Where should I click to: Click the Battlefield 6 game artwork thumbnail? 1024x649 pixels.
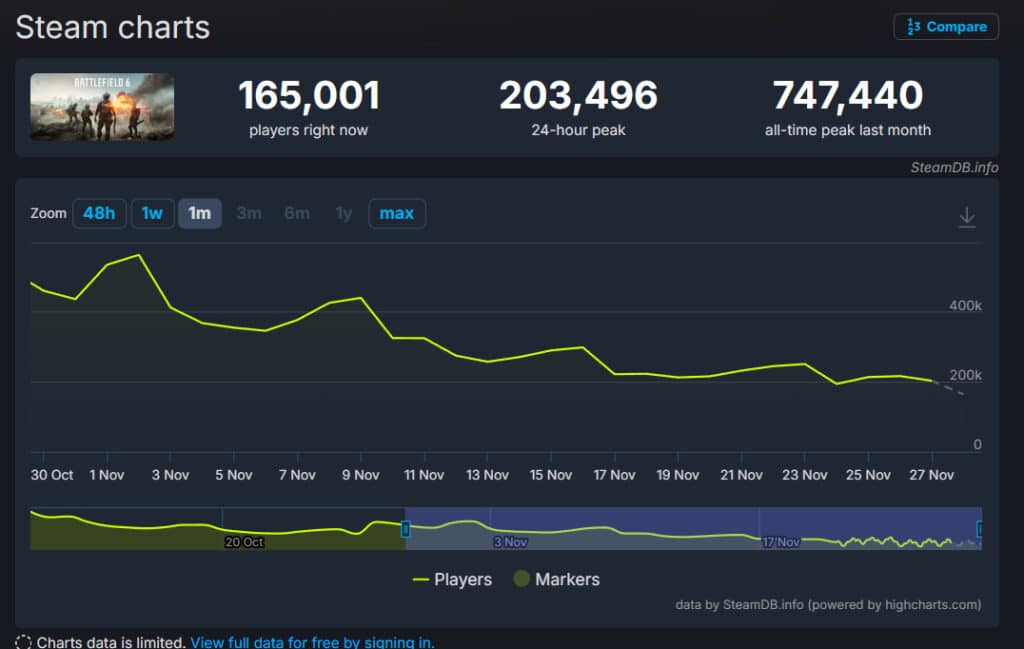click(101, 106)
